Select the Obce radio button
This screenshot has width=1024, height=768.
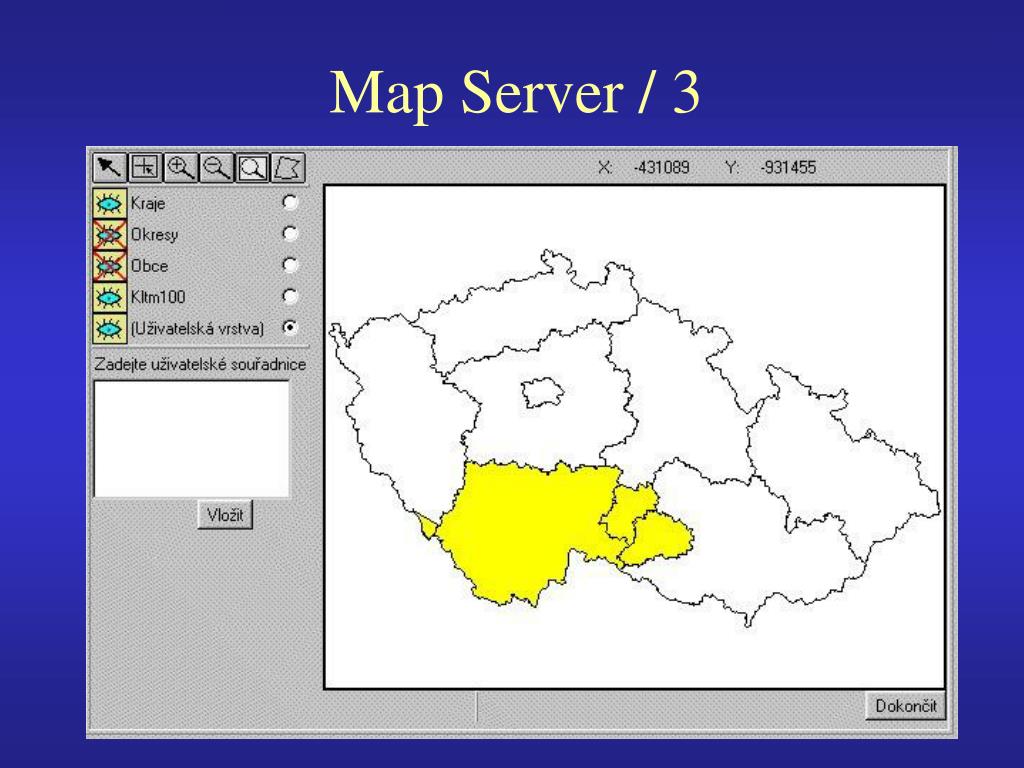tap(290, 264)
